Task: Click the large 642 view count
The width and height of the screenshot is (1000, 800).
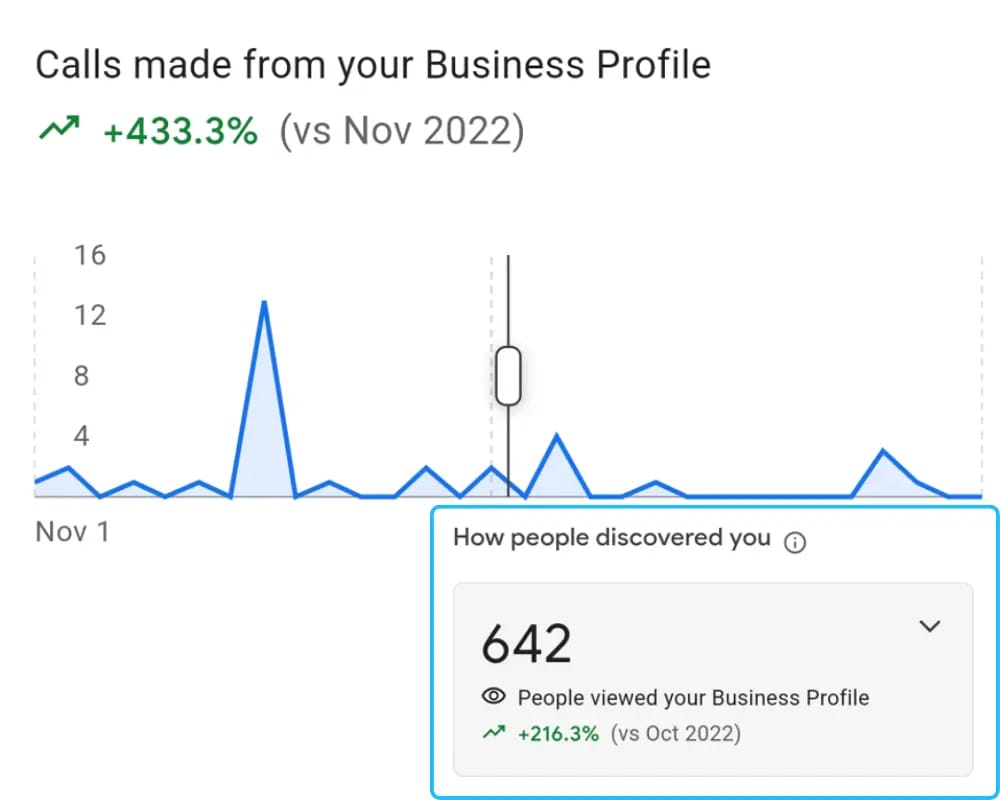Action: point(526,644)
